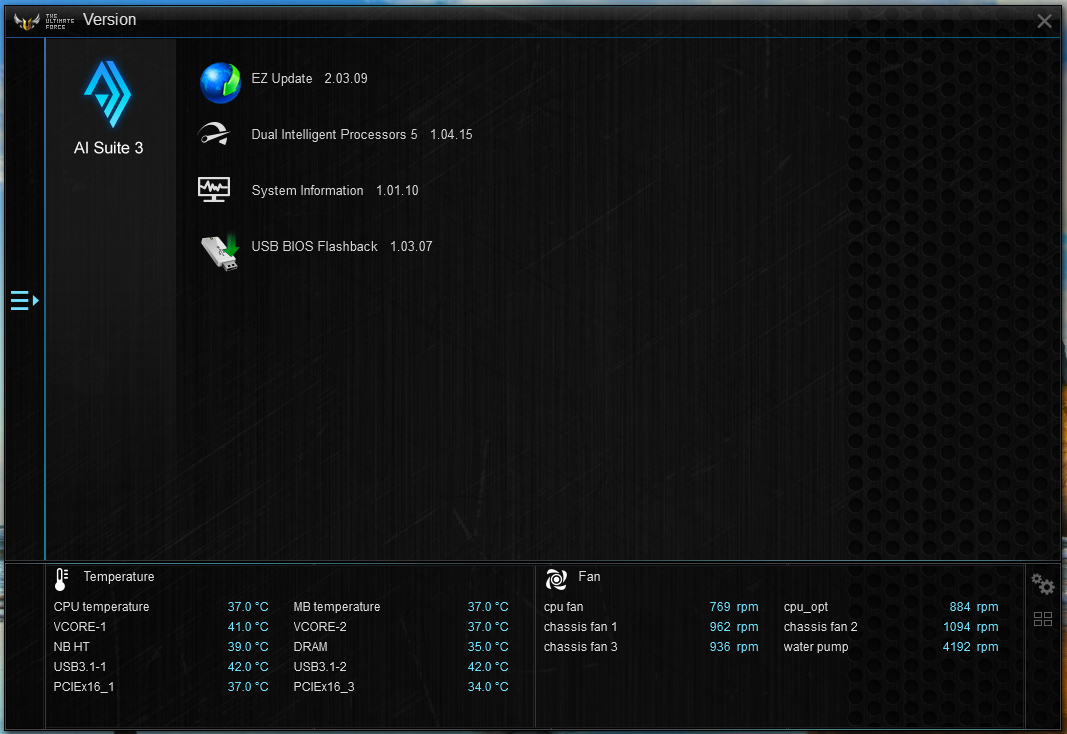The image size is (1067, 734).
Task: Click CPU temperature value 37.0 °C
Action: [x=248, y=606]
